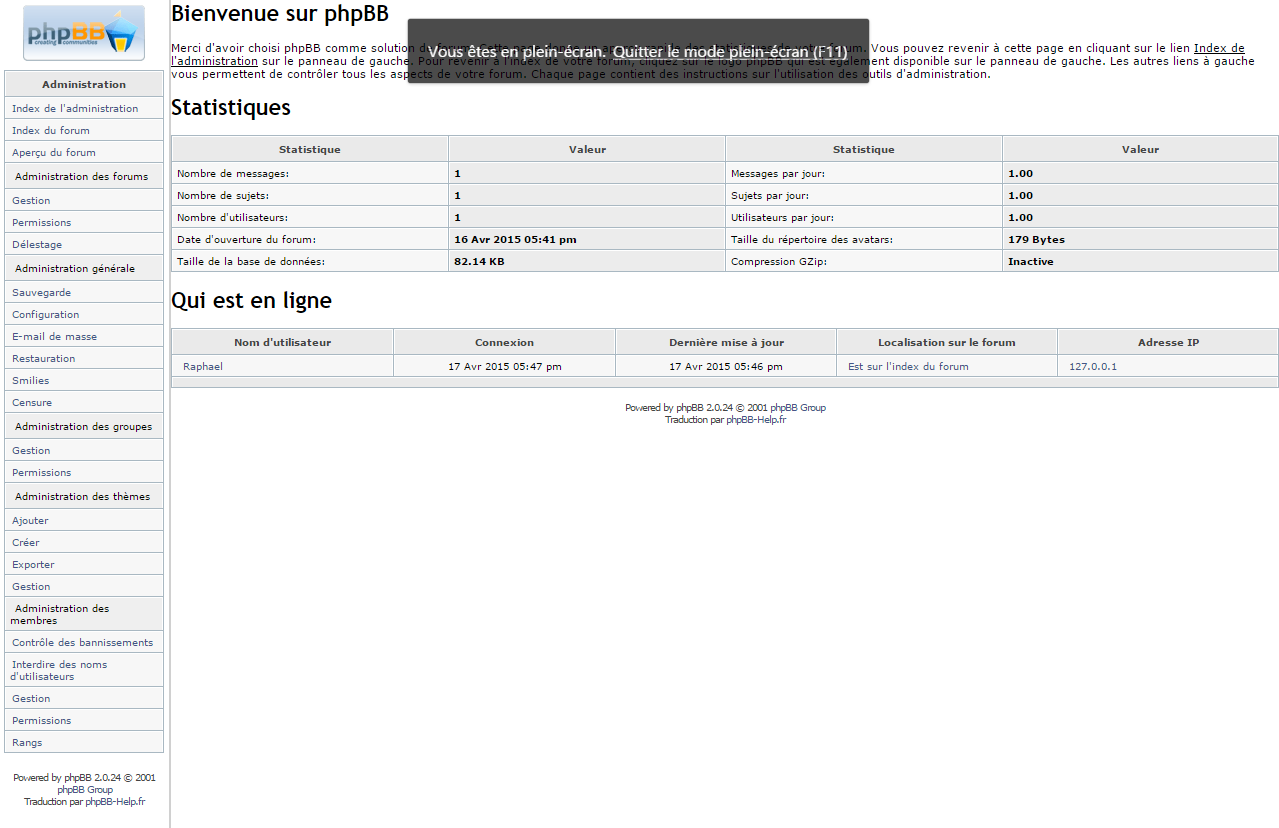Open the Censure settings
This screenshot has width=1279, height=828.
31,402
